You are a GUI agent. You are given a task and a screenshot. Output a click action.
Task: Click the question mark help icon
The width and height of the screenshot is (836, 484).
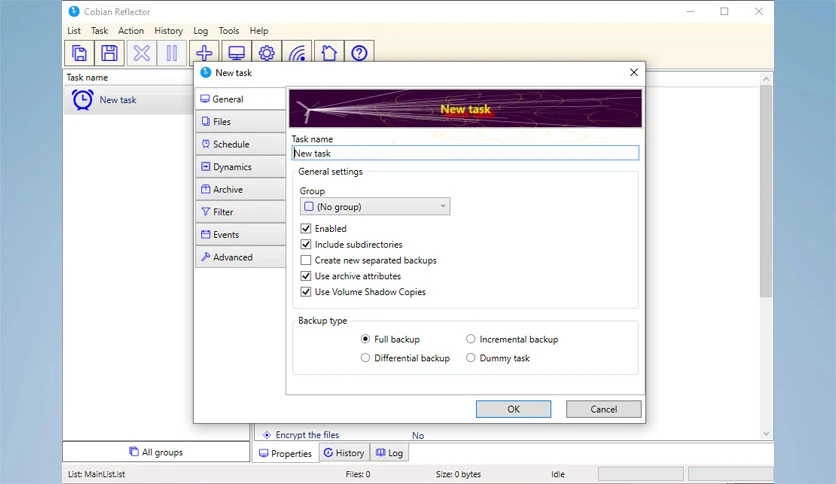tap(359, 53)
